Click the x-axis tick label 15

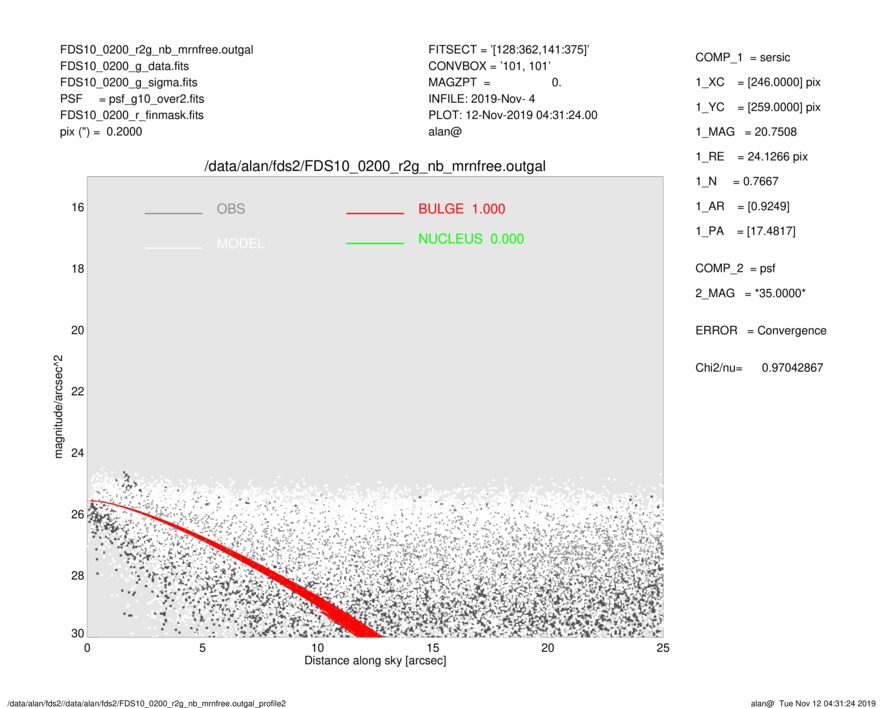tap(432, 648)
